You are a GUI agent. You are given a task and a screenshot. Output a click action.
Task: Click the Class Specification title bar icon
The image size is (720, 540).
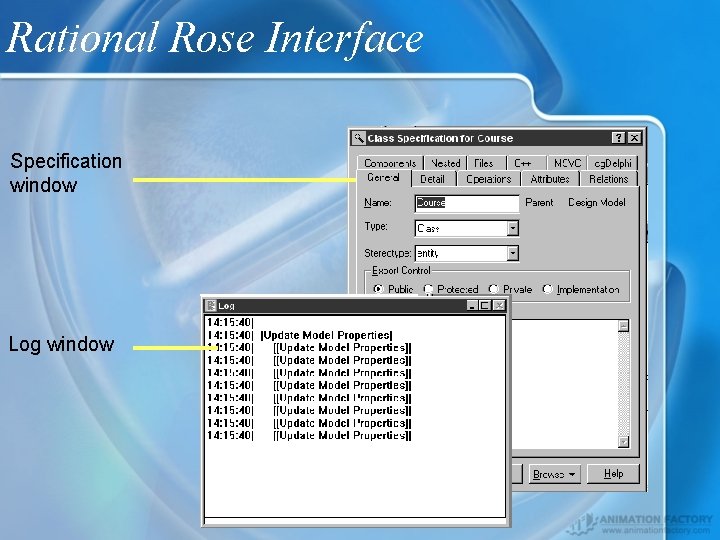pyautogui.click(x=359, y=138)
